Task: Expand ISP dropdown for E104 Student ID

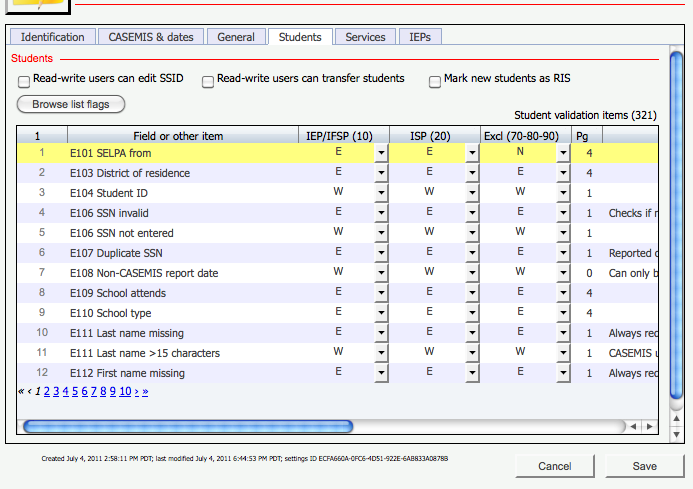Action: pos(472,193)
